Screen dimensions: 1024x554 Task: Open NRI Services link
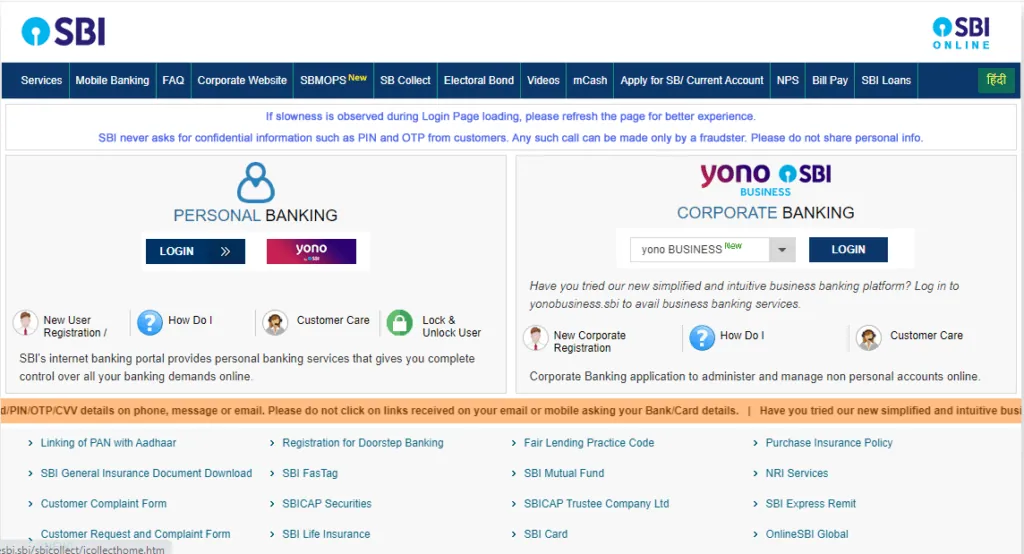coord(797,473)
